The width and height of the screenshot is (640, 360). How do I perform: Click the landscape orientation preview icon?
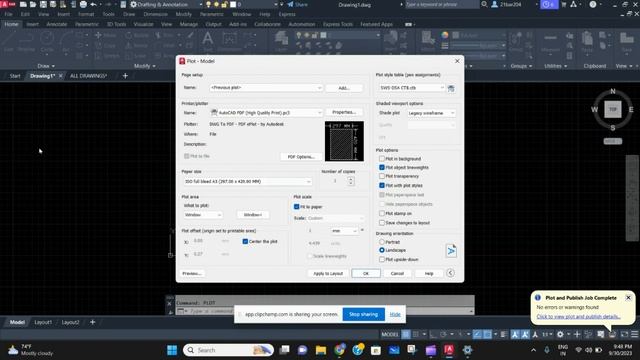coord(451,251)
